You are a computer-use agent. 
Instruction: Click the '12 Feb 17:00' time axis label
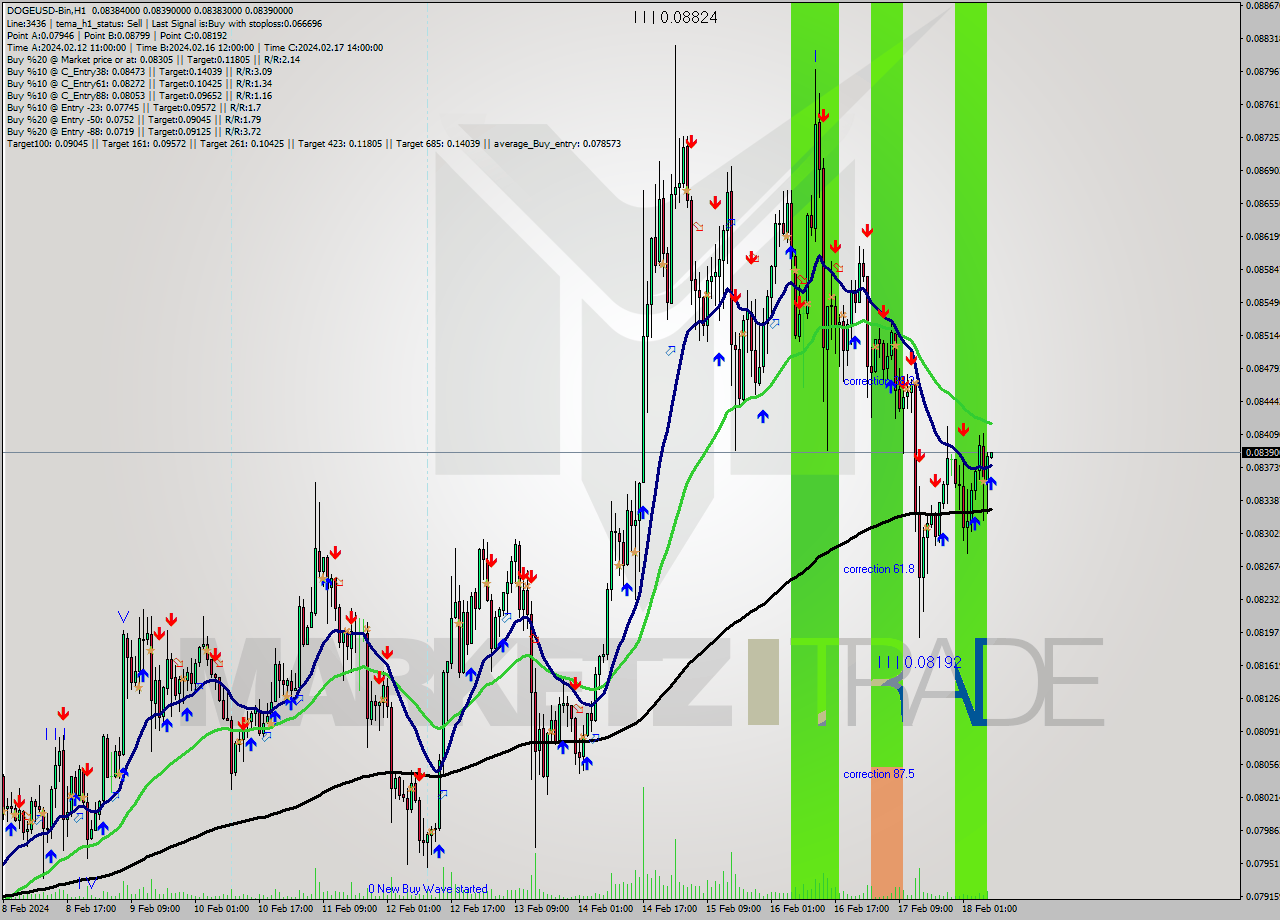point(477,910)
